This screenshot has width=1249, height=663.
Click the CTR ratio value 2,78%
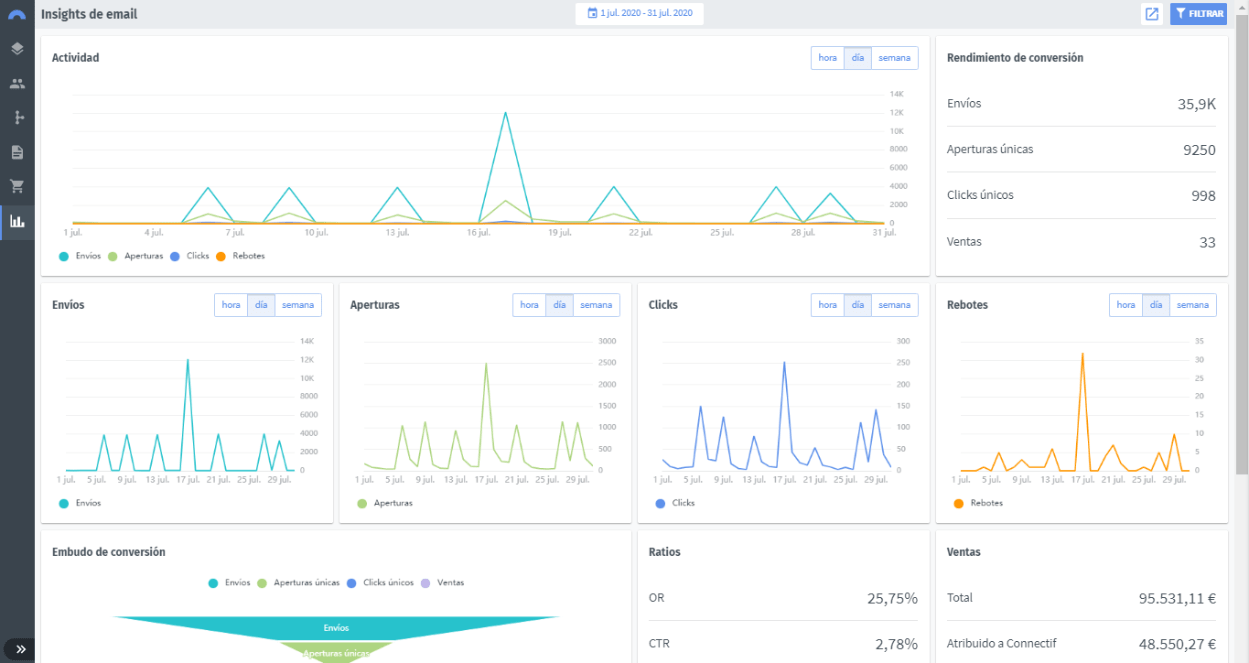point(896,644)
